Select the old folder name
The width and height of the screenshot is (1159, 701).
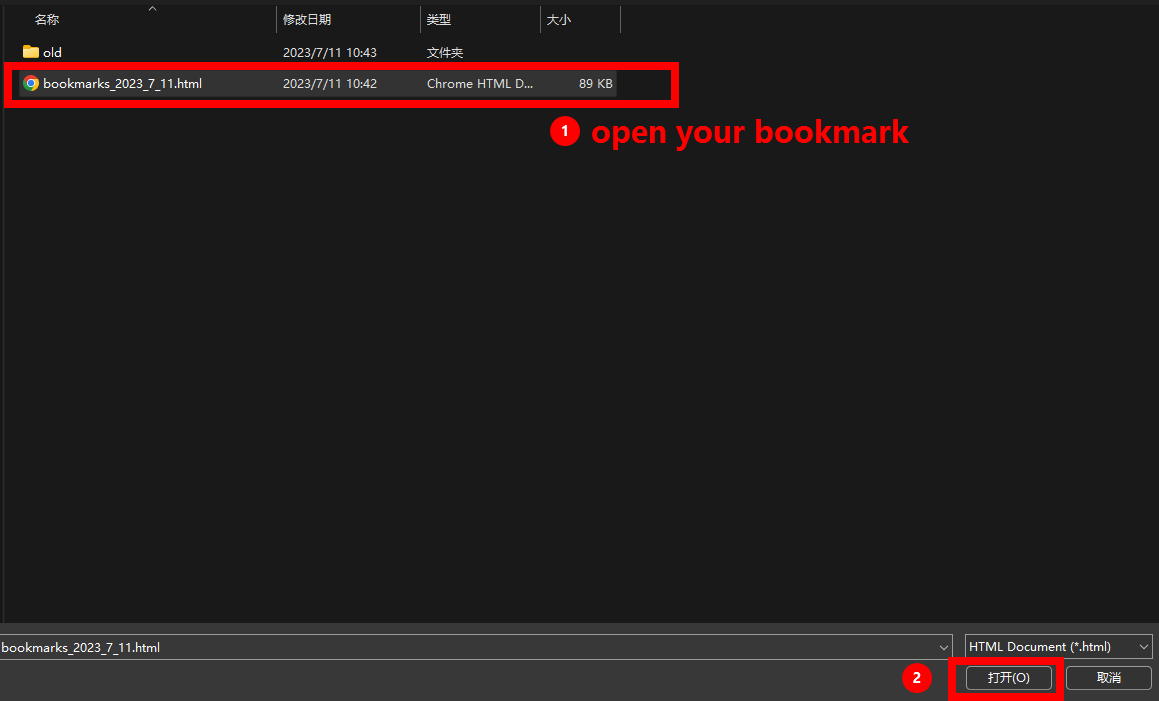point(52,52)
